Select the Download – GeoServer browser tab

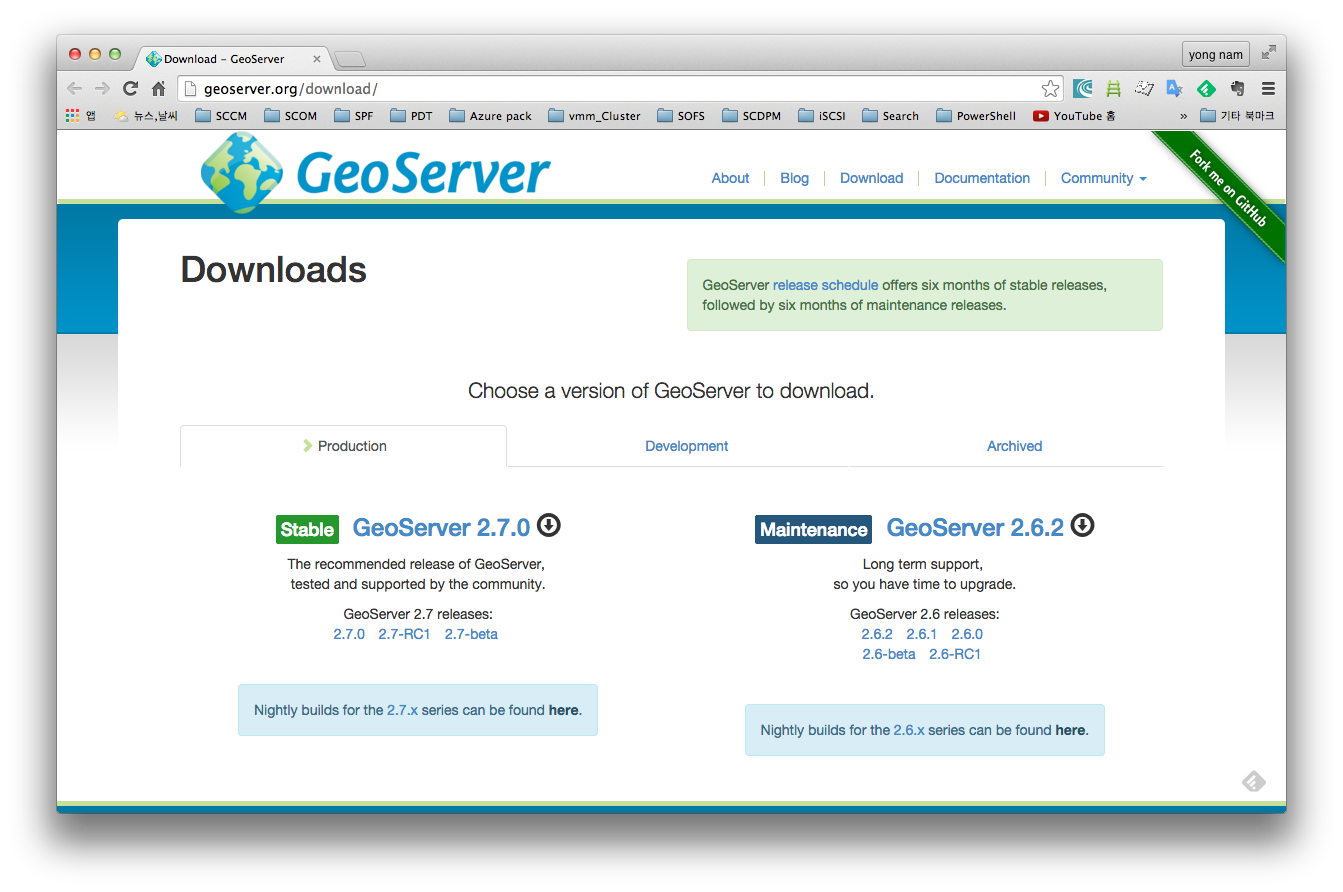click(232, 58)
